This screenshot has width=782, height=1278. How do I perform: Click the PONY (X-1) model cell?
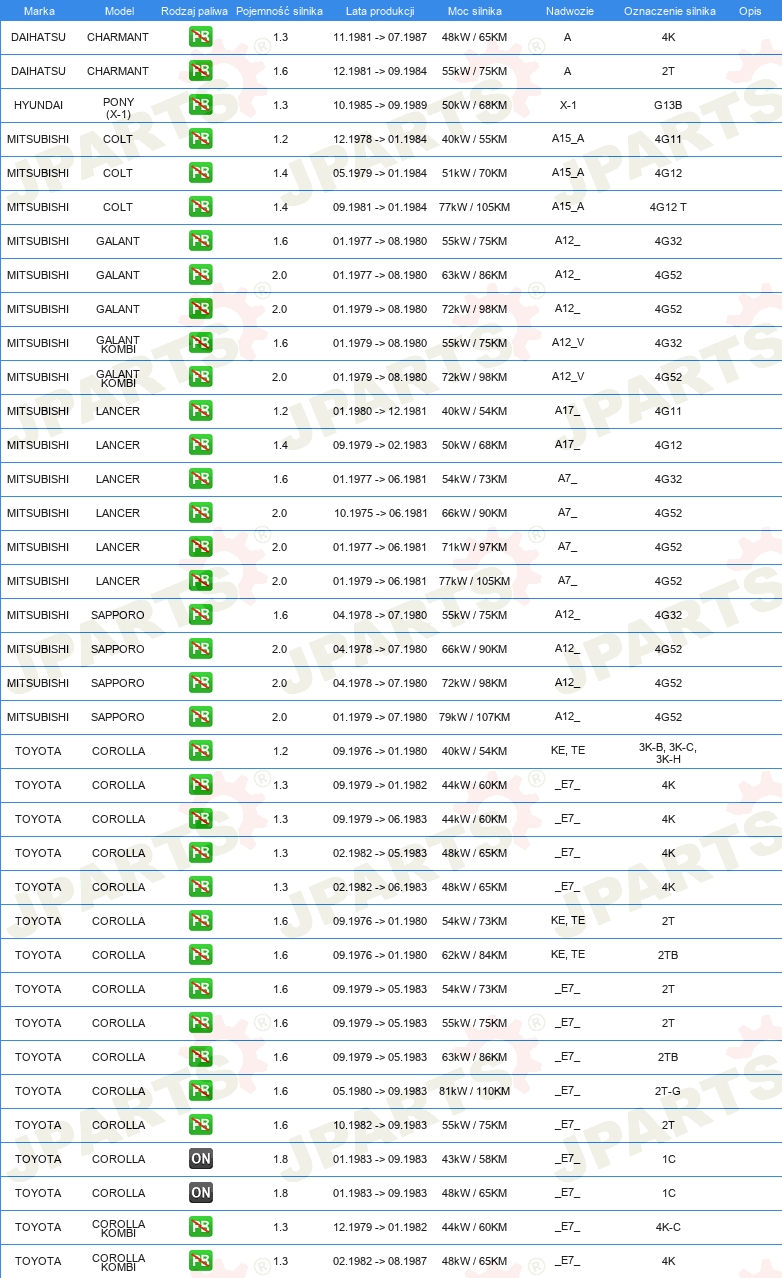(118, 108)
